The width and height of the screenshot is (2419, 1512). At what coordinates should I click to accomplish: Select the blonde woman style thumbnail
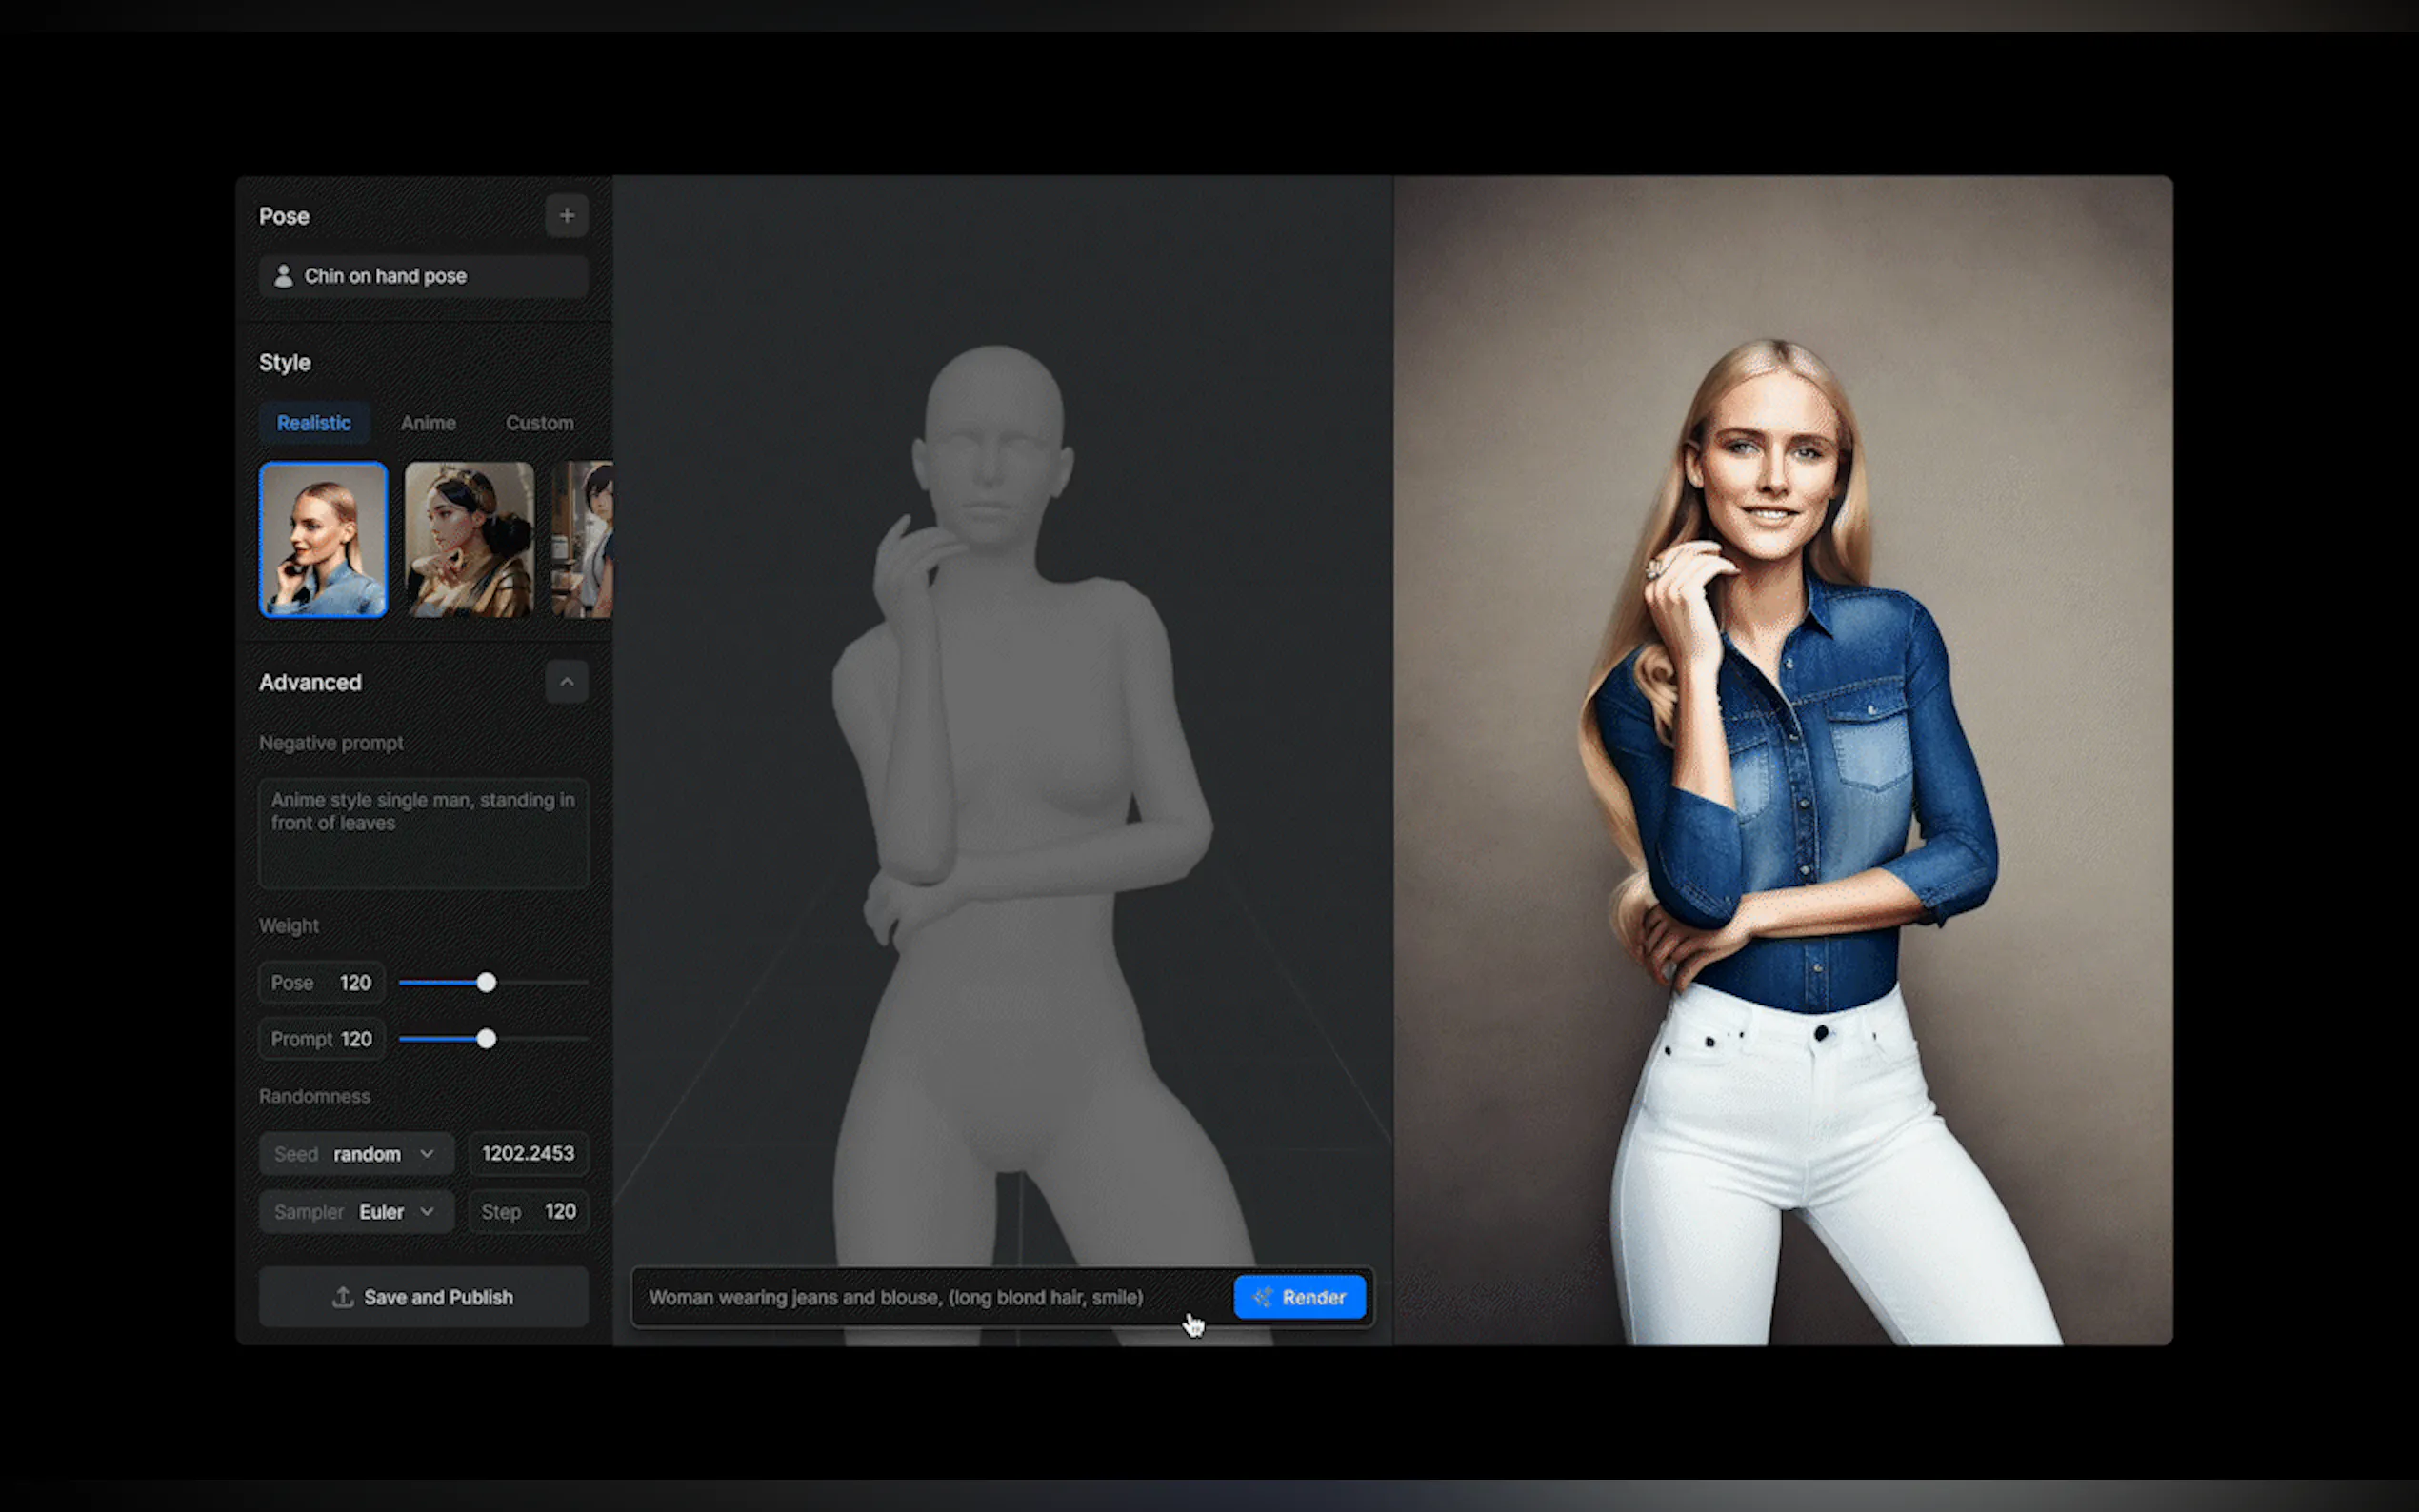pyautogui.click(x=323, y=539)
